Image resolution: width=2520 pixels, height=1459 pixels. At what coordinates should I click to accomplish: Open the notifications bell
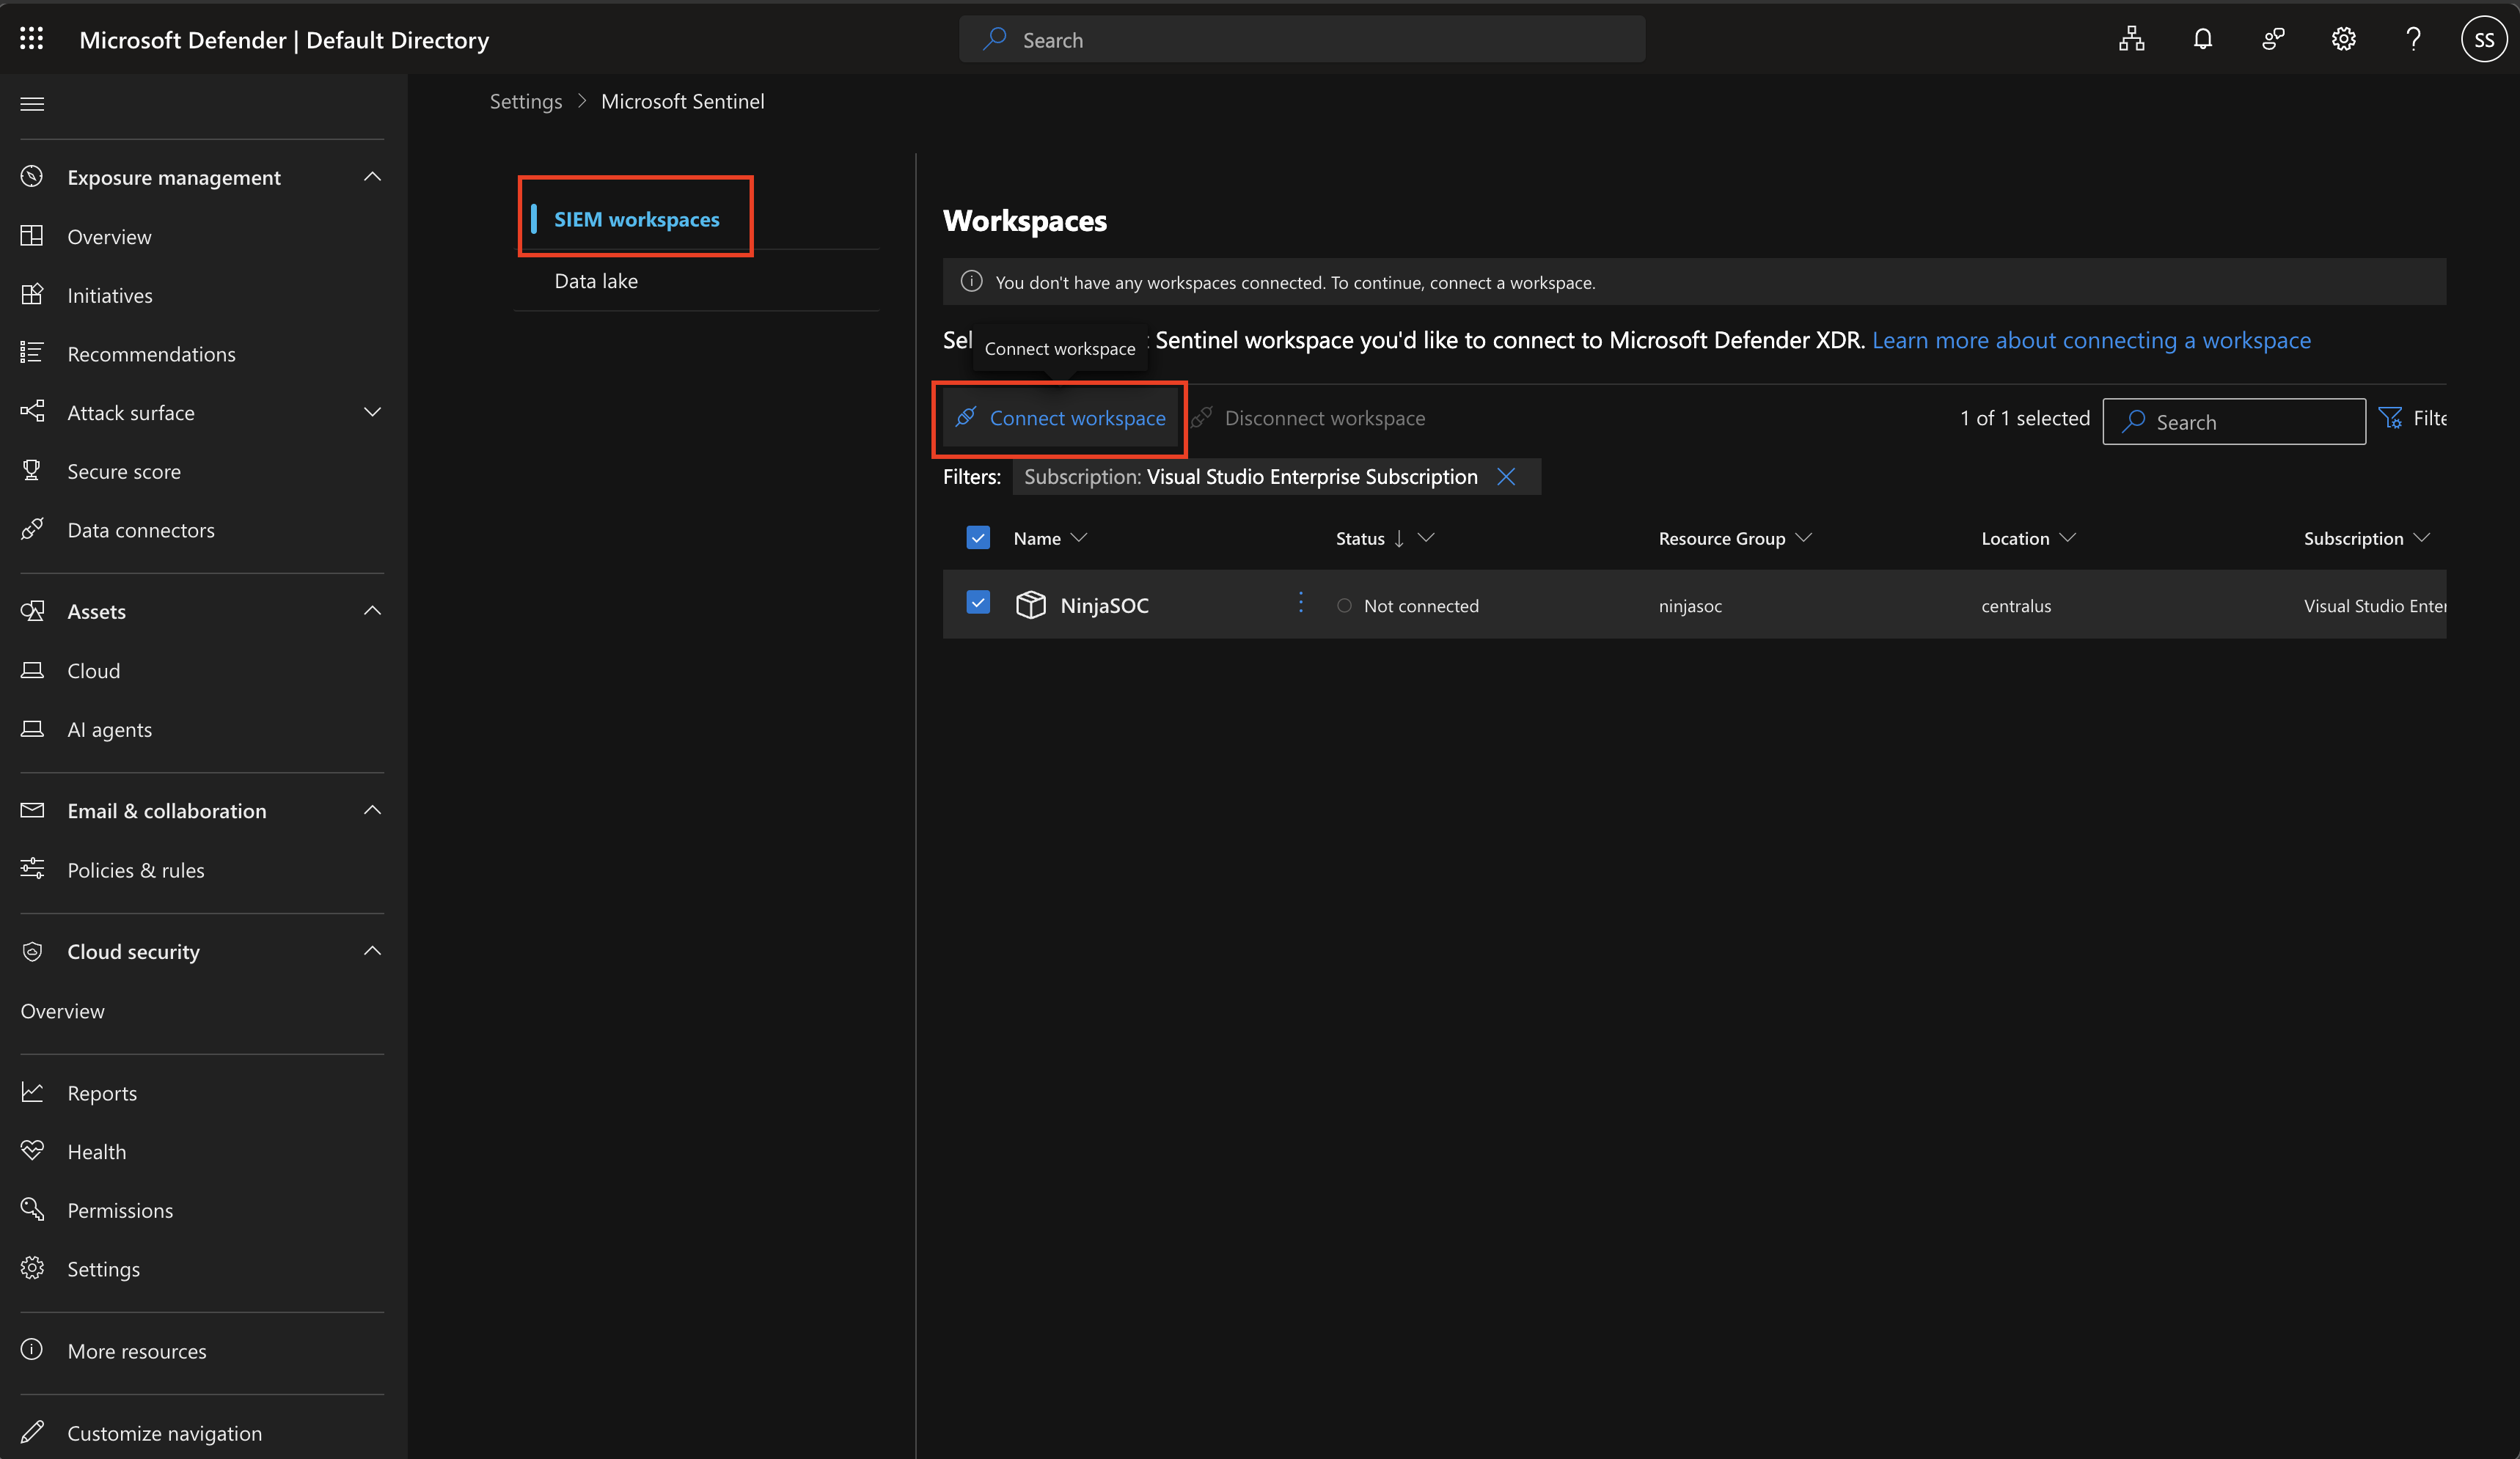tap(2202, 39)
